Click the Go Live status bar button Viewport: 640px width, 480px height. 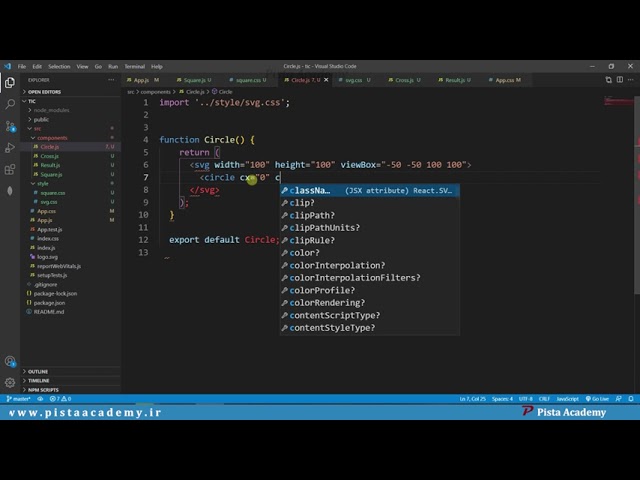(x=597, y=399)
